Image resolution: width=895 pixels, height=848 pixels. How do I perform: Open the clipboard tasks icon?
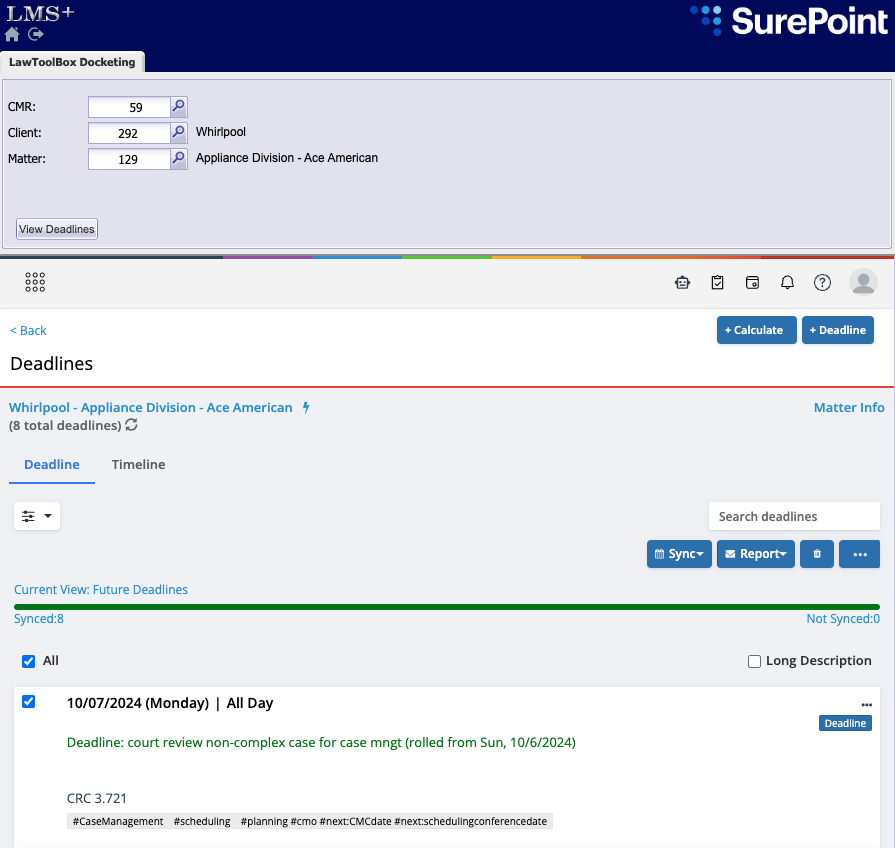(x=717, y=282)
